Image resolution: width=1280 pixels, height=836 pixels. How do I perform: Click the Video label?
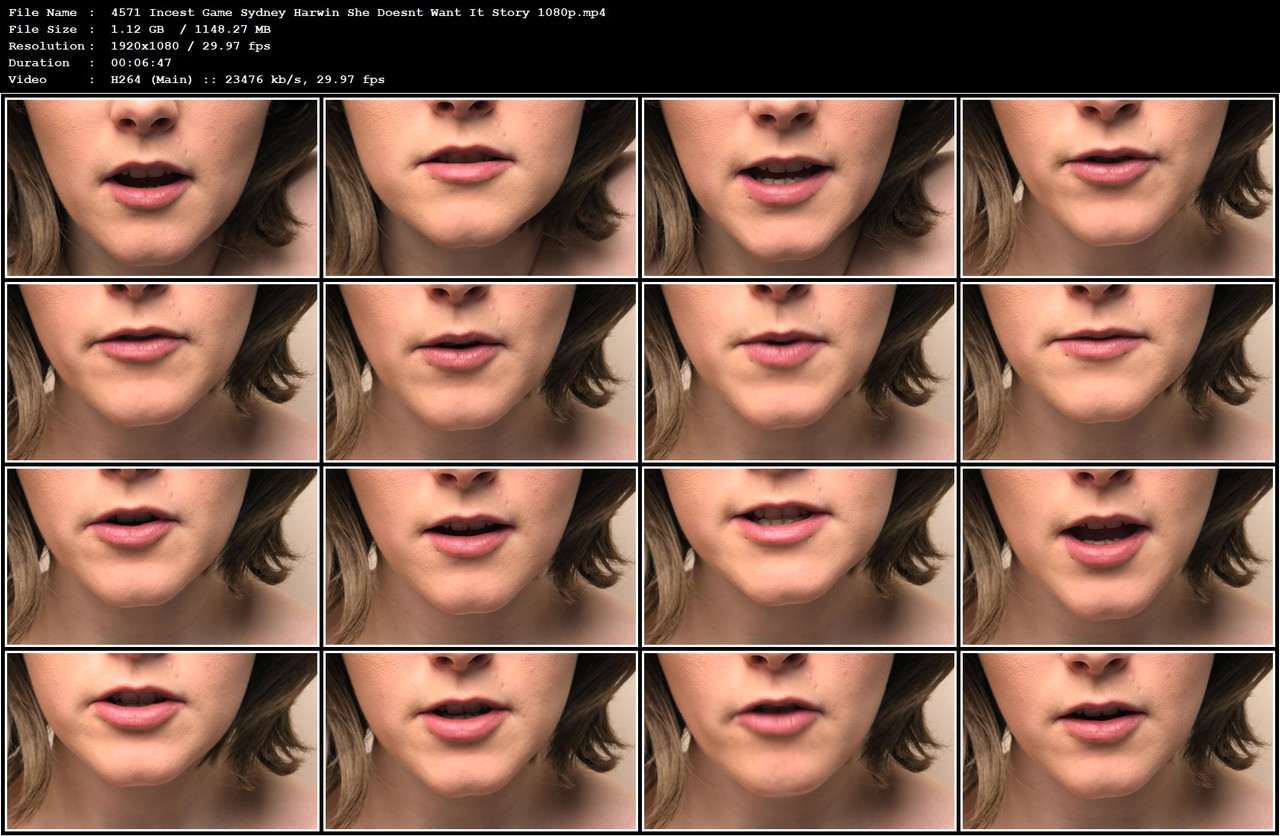27,80
